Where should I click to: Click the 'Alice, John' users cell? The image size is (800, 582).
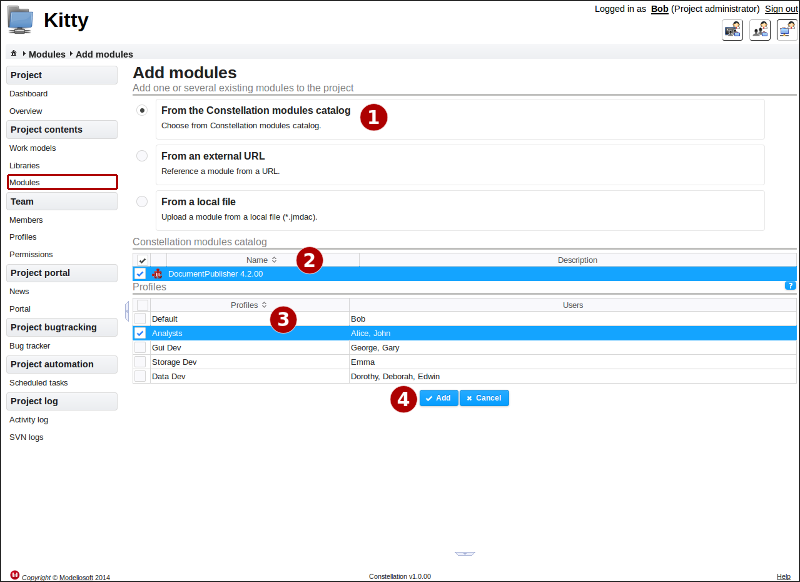(x=573, y=333)
